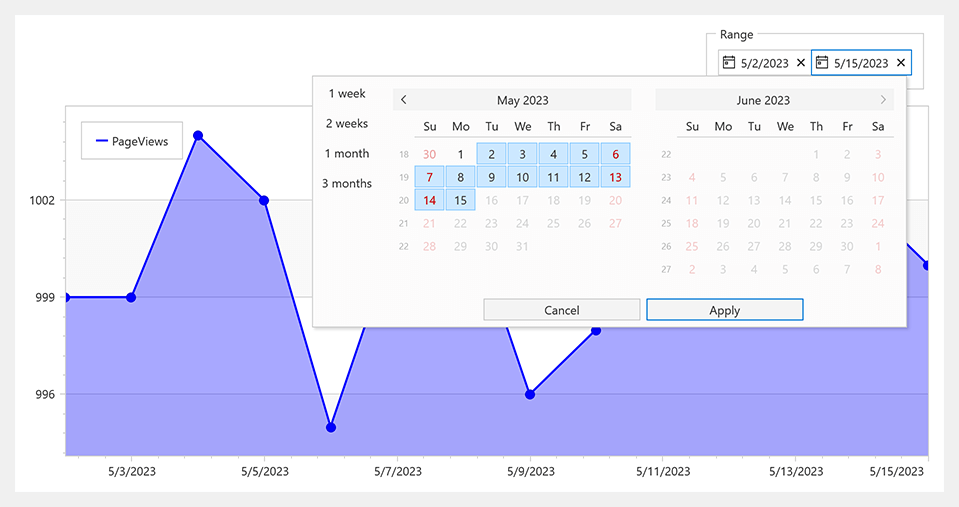
Task: Clear the 5/2/2023 start date
Action: coord(800,63)
